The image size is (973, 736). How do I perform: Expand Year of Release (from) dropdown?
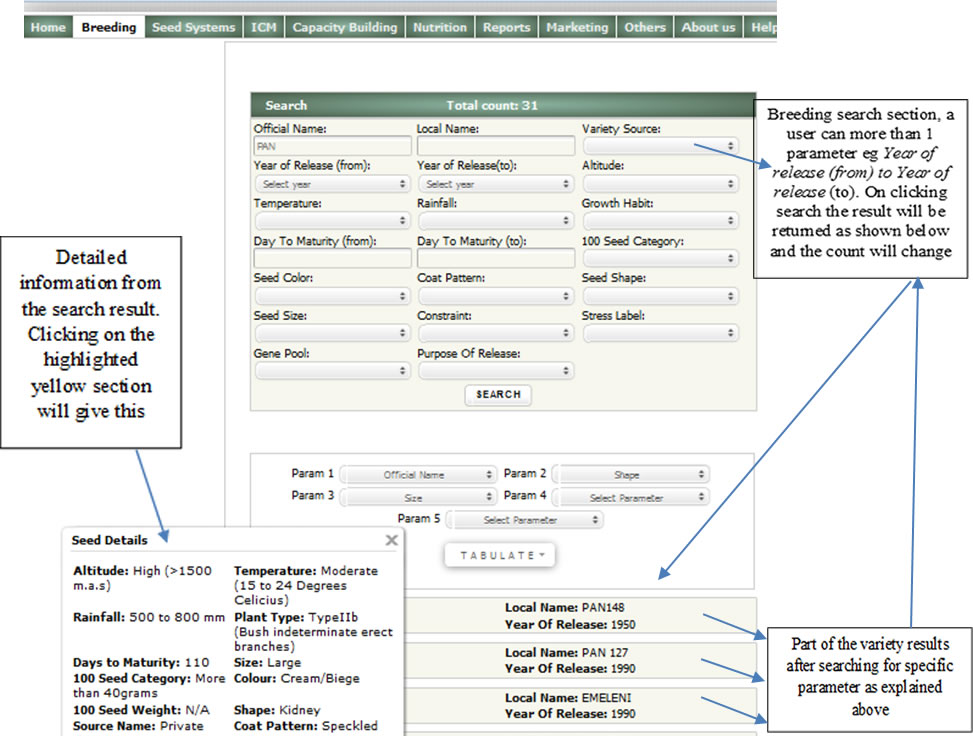(332, 184)
